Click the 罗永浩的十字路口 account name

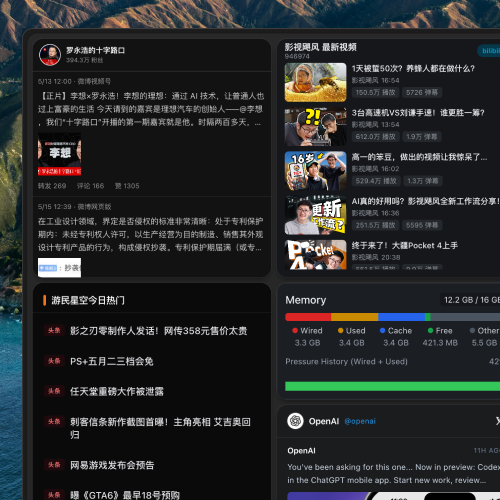95,50
